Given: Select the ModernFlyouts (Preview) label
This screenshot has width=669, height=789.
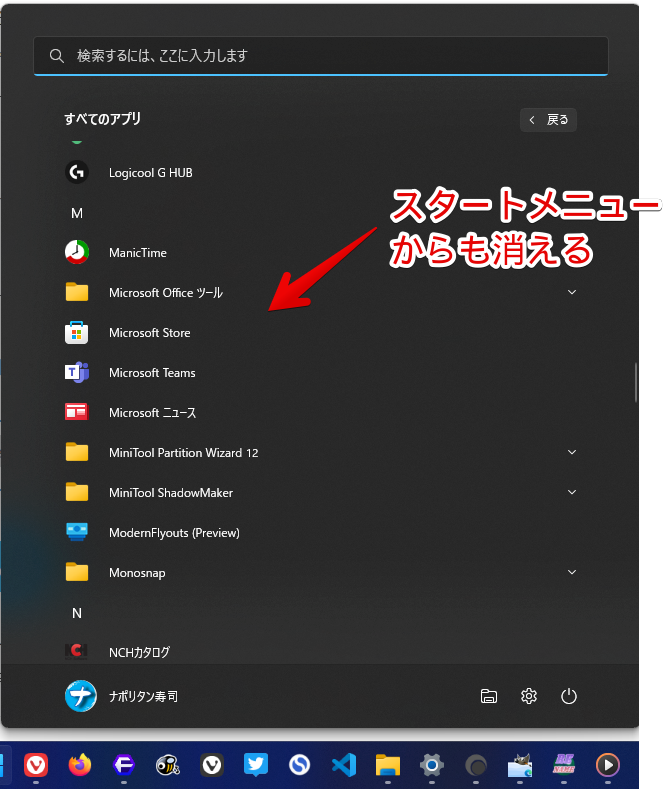Looking at the screenshot, I should click(x=175, y=532).
